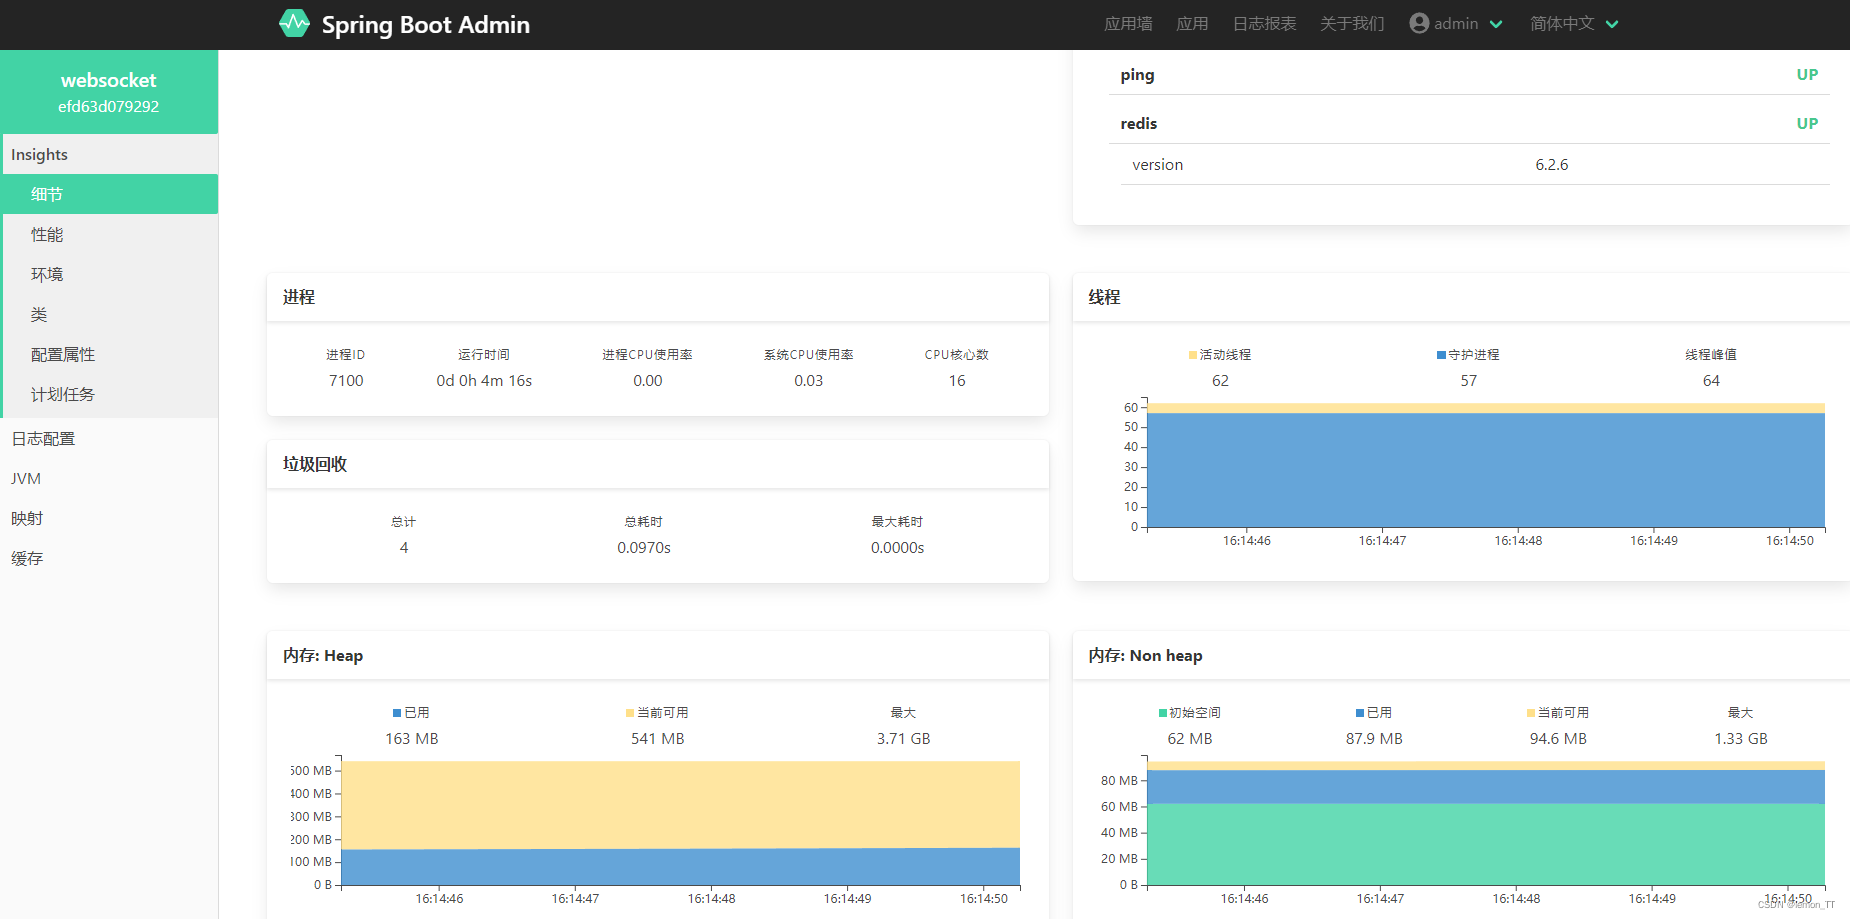1850x919 pixels.
Task: Open the 应用 navigation item
Action: point(1192,23)
